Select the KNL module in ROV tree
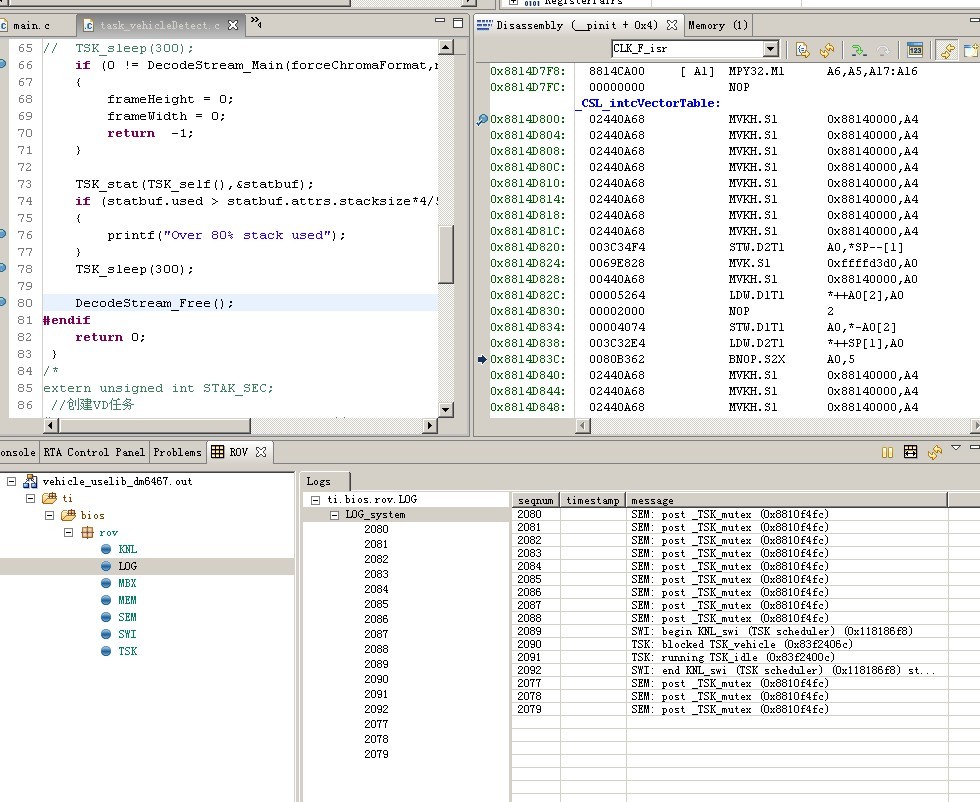The height and width of the screenshot is (802, 980). point(127,549)
